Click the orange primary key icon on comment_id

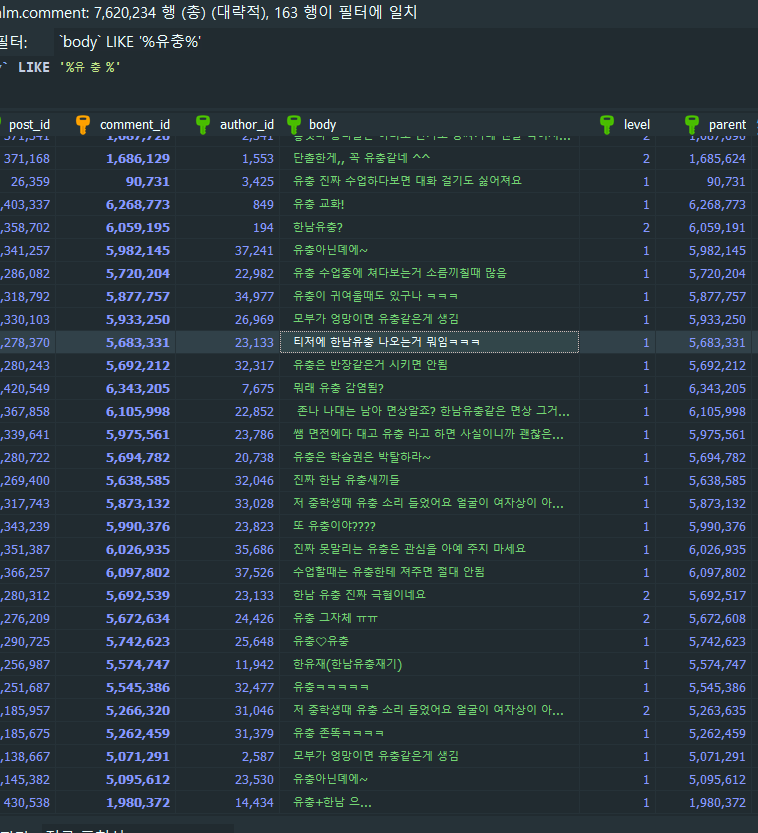tap(84, 125)
